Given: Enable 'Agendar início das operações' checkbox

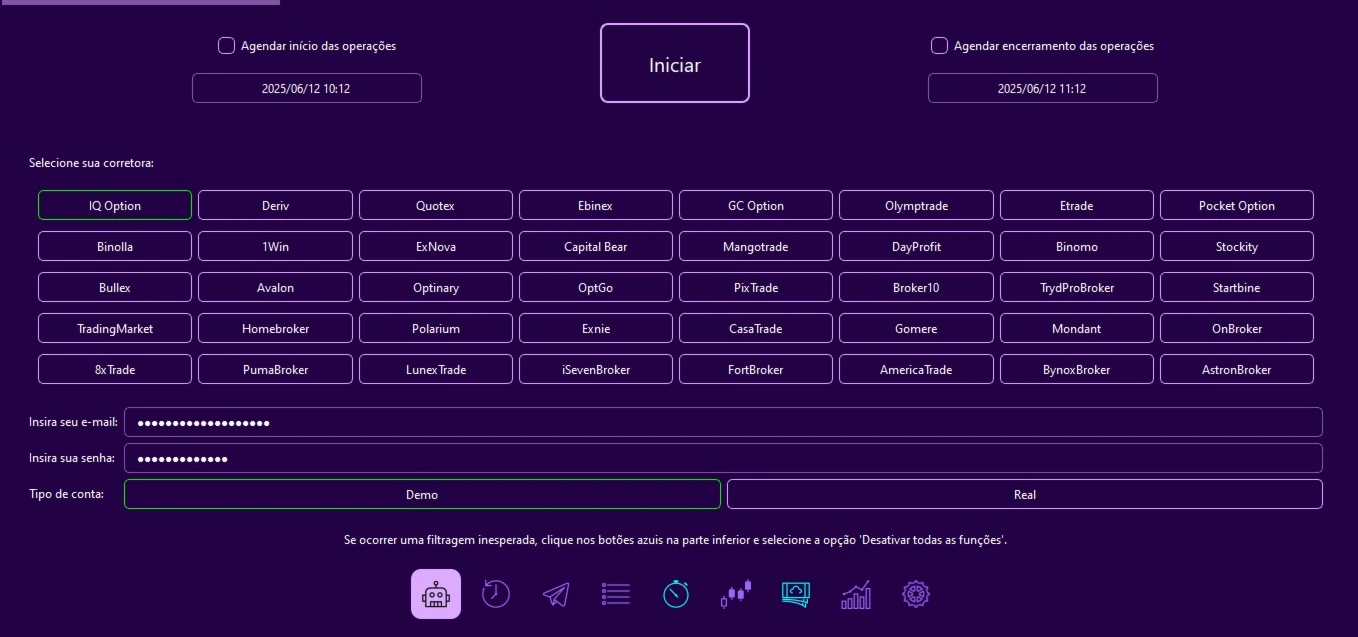Looking at the screenshot, I should coord(226,45).
